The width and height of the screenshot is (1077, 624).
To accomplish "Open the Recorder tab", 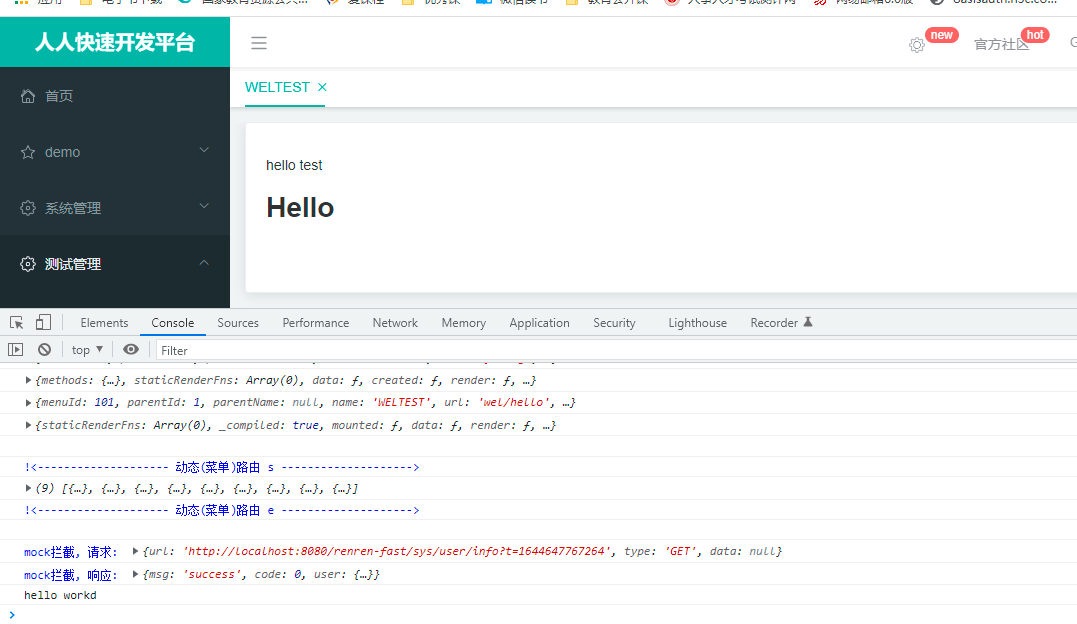I will coord(774,323).
